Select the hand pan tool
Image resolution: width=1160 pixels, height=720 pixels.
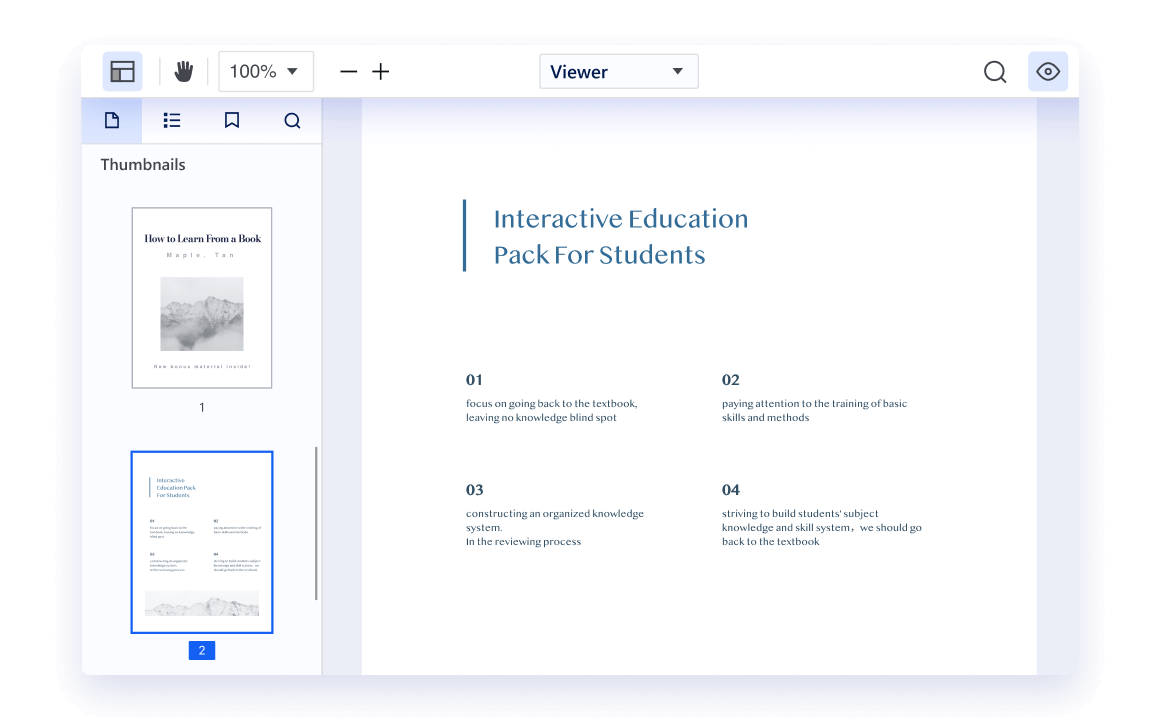point(183,72)
